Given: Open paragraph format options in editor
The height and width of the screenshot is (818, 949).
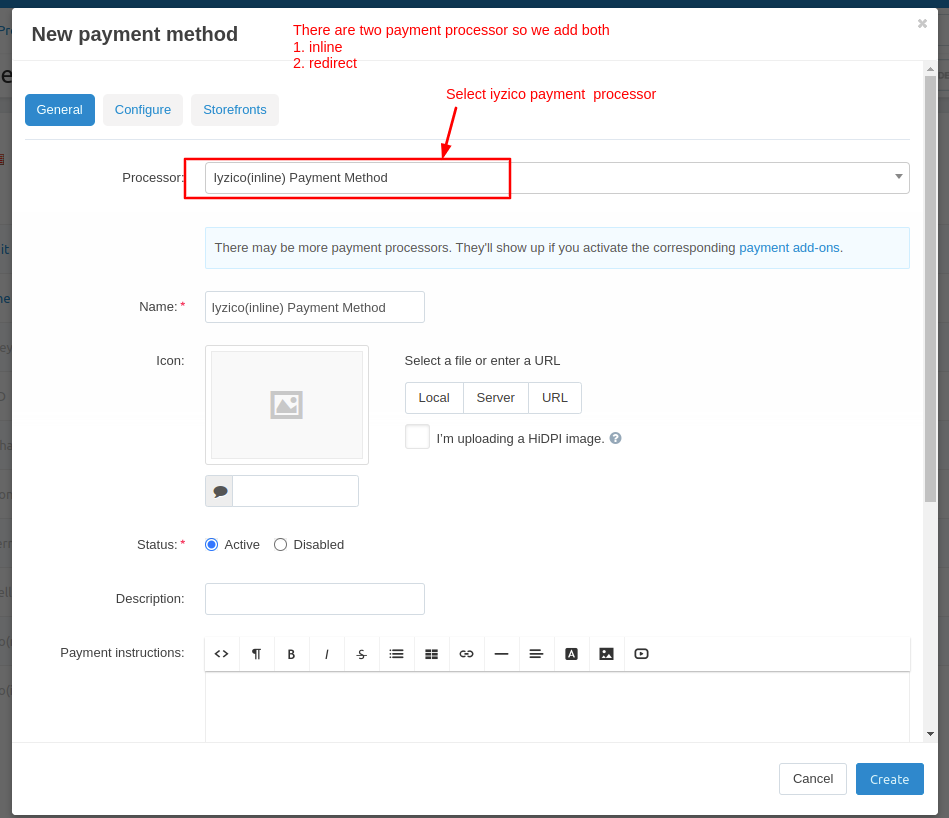Looking at the screenshot, I should click(257, 653).
